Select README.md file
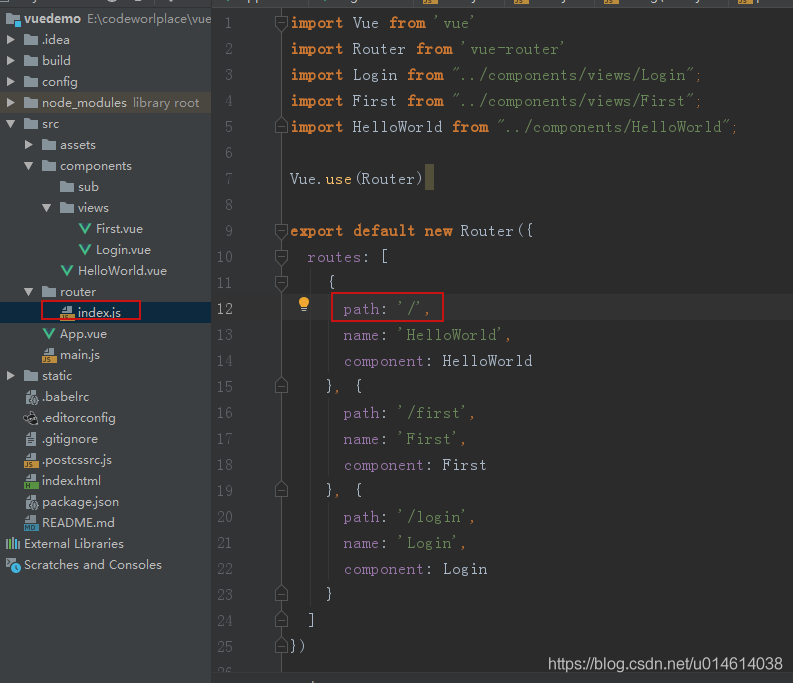 pyautogui.click(x=78, y=523)
